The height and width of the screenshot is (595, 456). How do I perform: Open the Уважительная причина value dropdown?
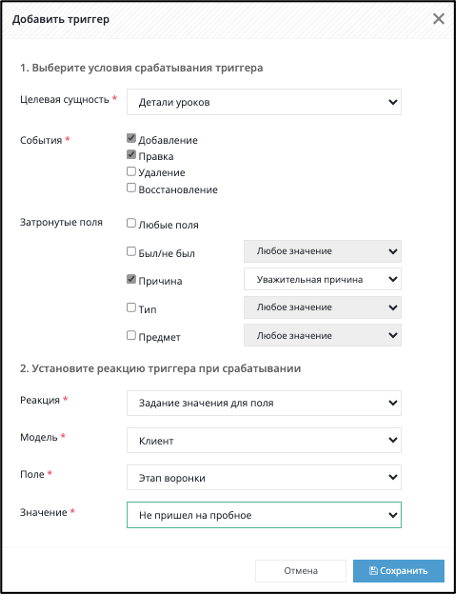click(x=322, y=279)
